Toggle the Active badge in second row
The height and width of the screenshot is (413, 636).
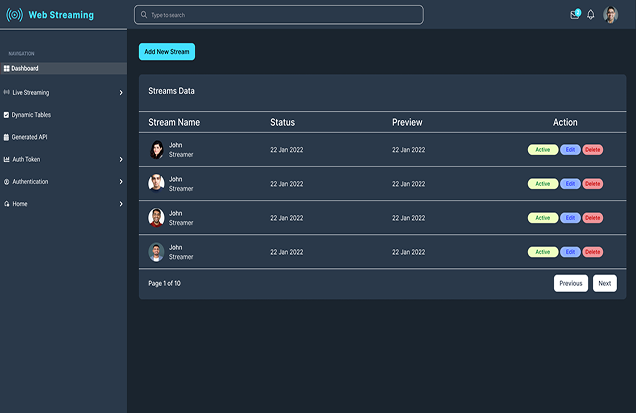pos(542,184)
